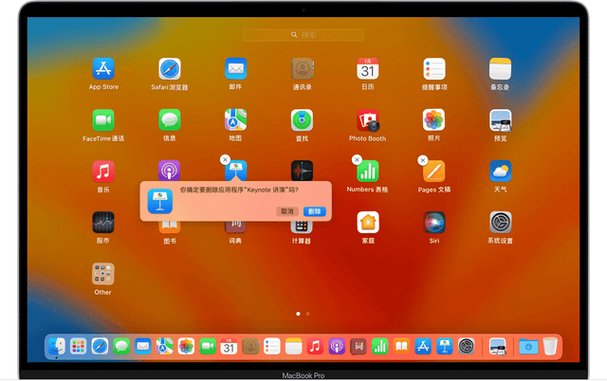Image resolution: width=607 pixels, height=381 pixels.
Task: Open Podcasts from the Dock
Action: [x=337, y=346]
